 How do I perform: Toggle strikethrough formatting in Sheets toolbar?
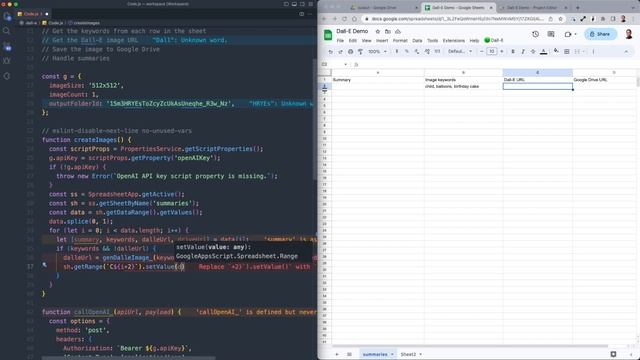533,52
